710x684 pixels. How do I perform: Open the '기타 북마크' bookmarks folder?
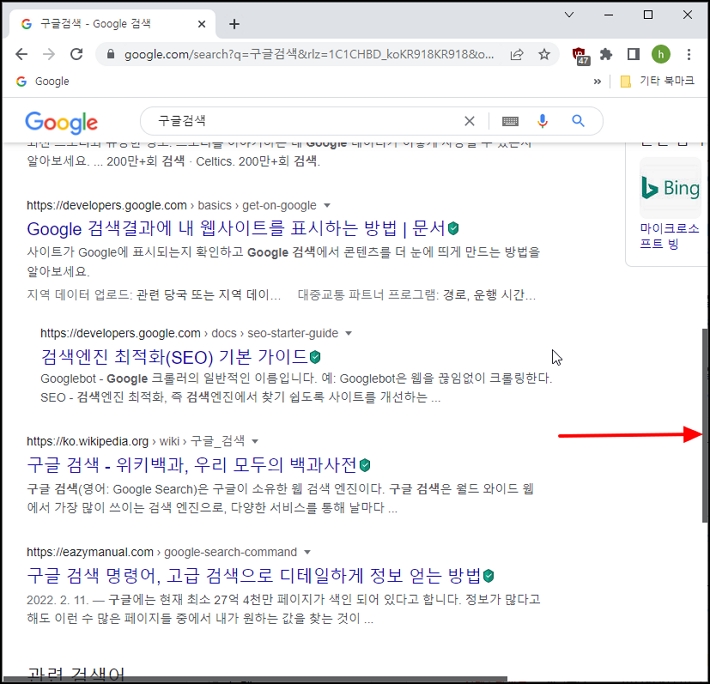(x=657, y=81)
